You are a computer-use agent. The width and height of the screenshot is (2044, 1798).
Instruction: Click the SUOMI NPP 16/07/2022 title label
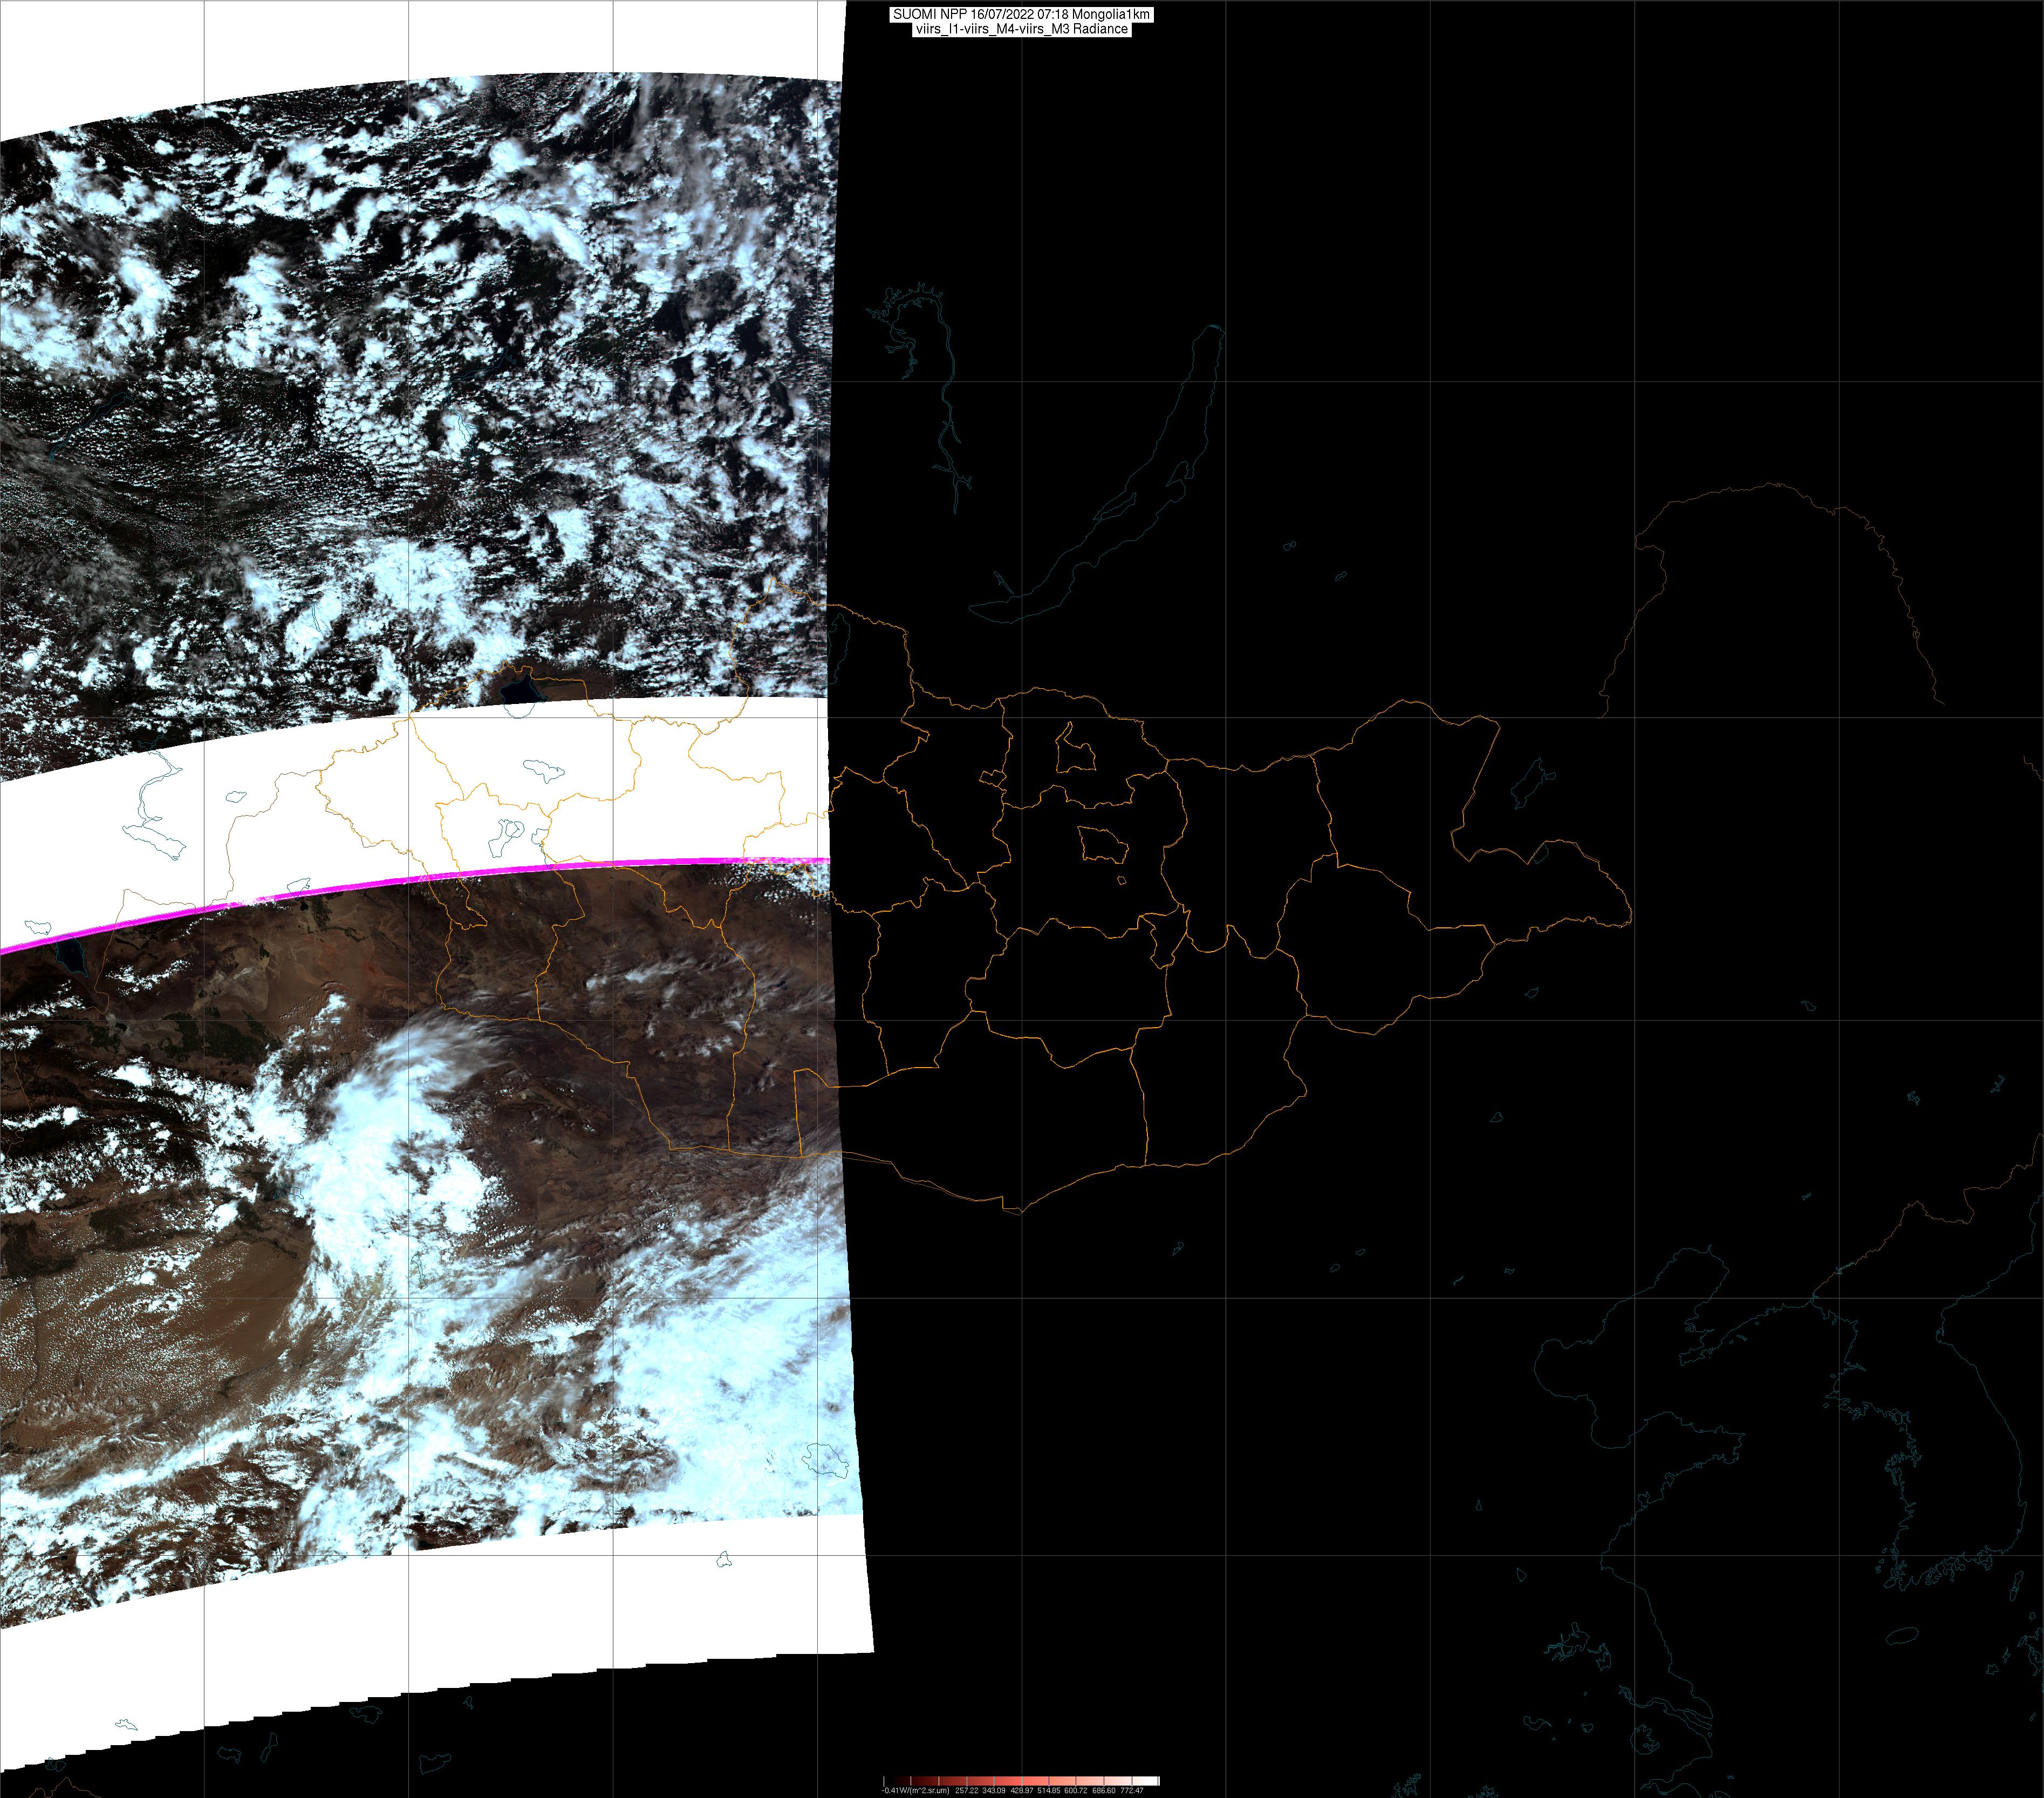(1021, 14)
